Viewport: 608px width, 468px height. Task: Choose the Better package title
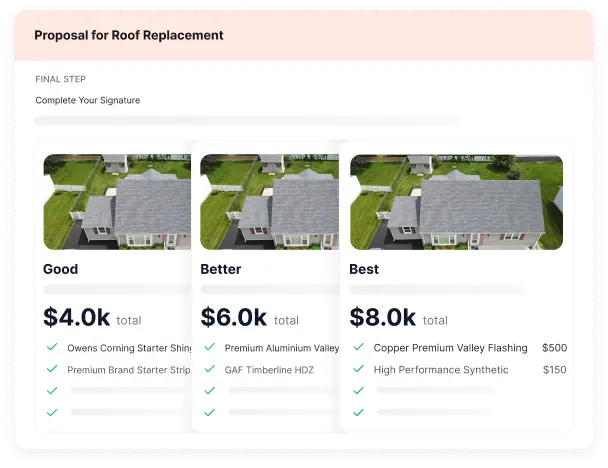click(x=222, y=269)
